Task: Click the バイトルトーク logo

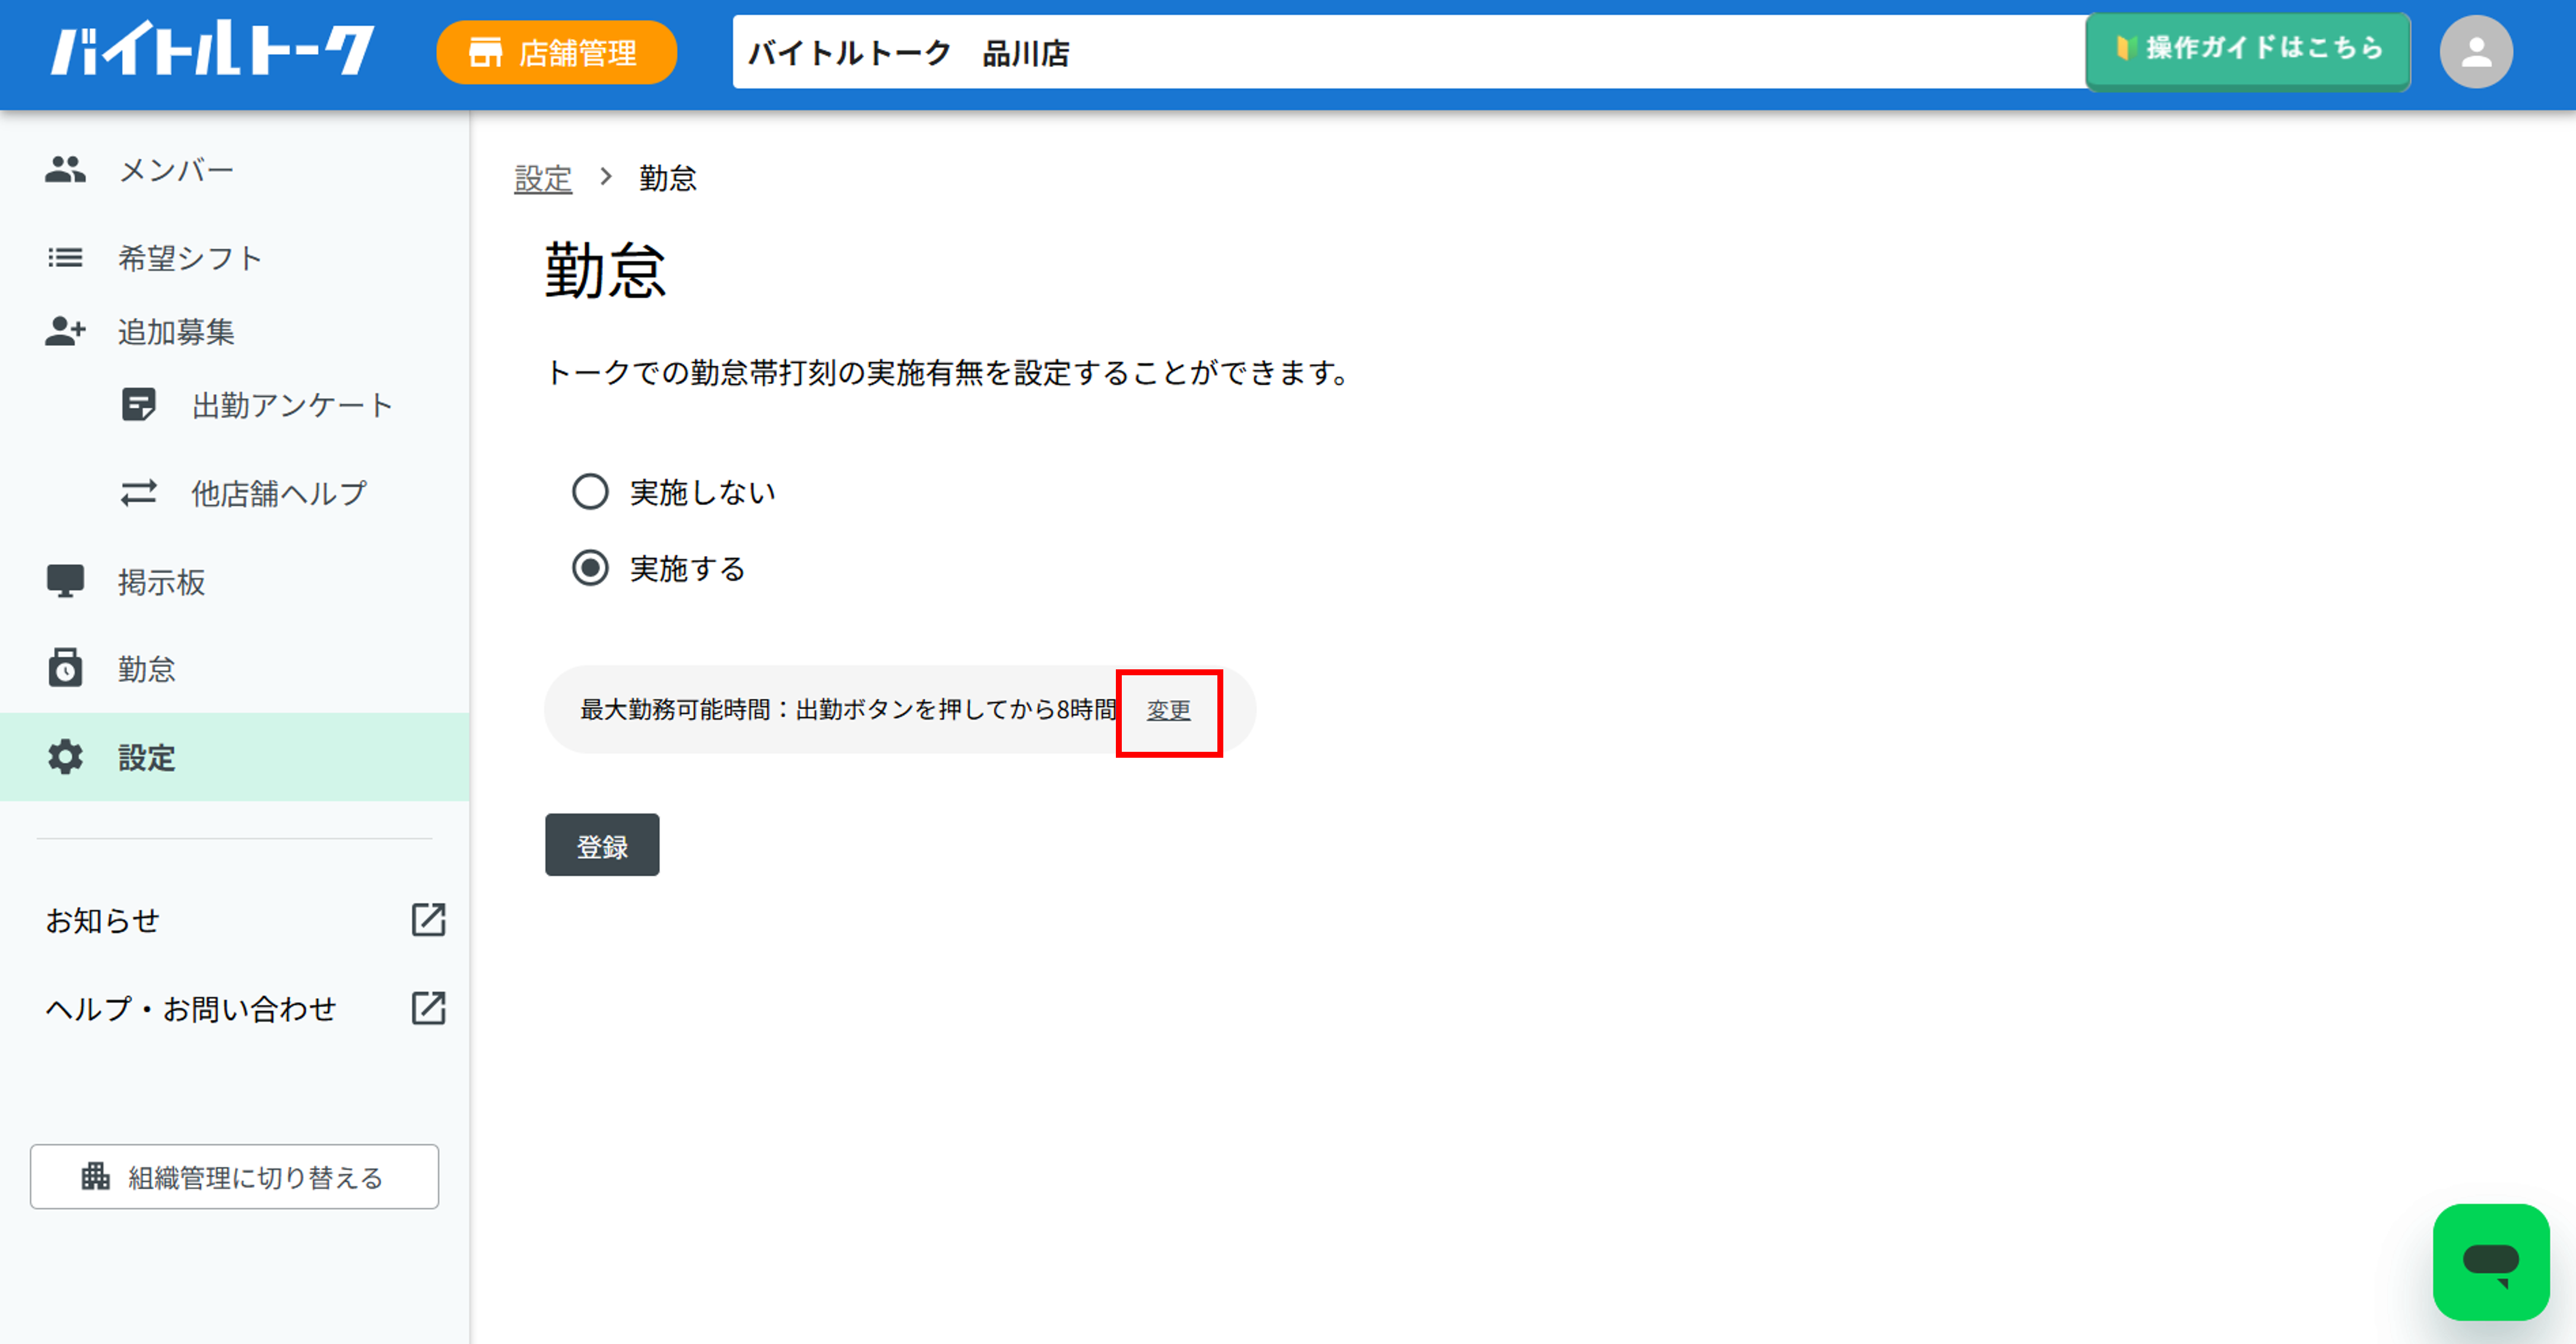Action: pyautogui.click(x=213, y=49)
